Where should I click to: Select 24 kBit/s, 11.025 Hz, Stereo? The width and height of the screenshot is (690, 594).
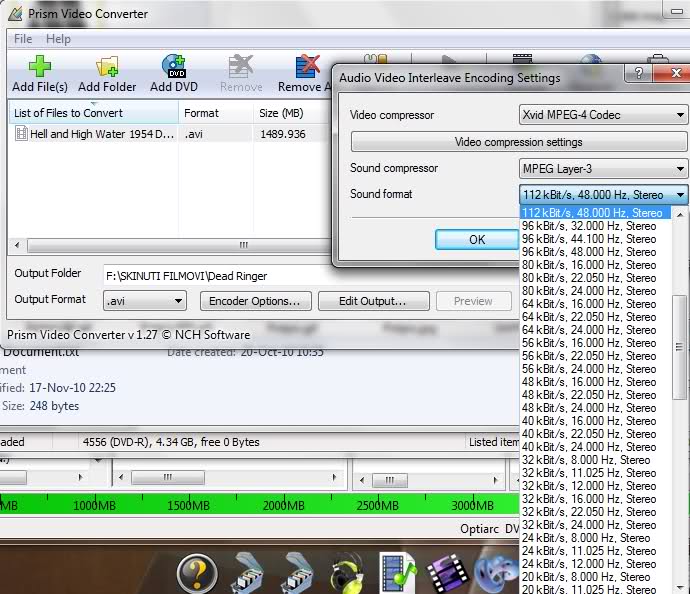tap(595, 551)
